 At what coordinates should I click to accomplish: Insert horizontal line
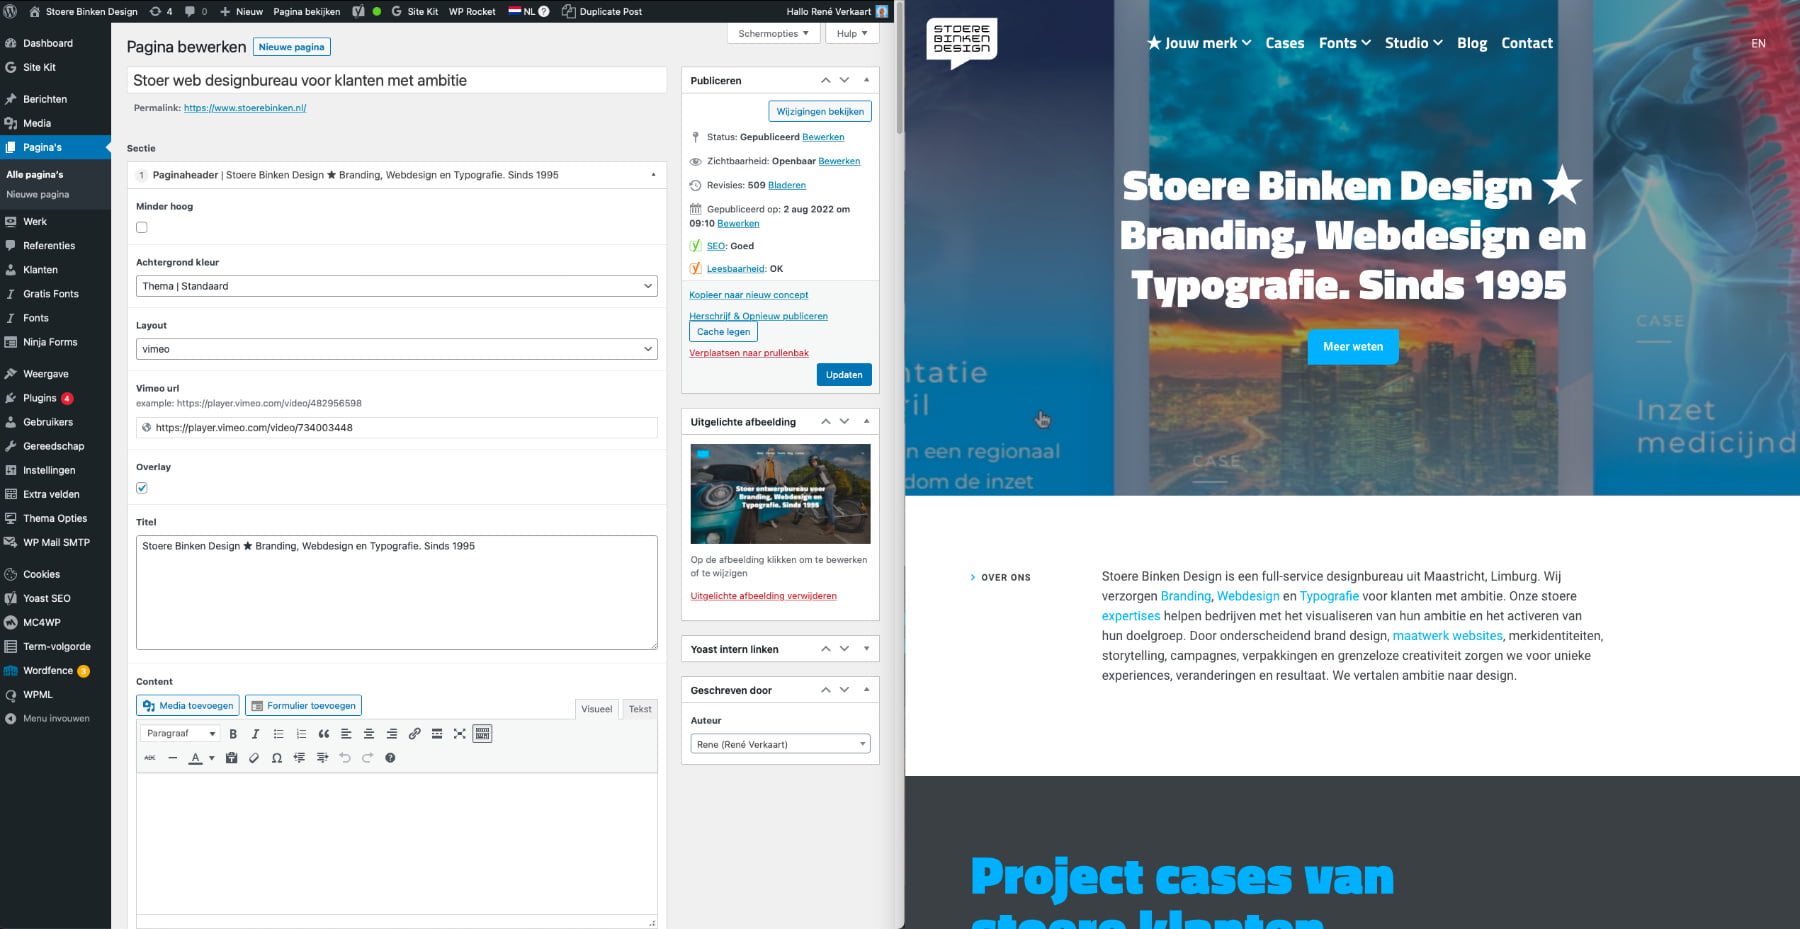click(x=172, y=758)
